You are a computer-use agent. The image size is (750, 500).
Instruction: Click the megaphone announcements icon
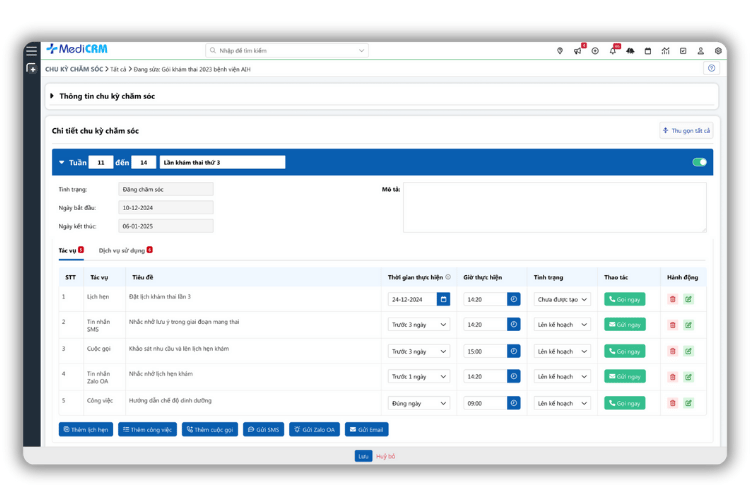point(577,51)
